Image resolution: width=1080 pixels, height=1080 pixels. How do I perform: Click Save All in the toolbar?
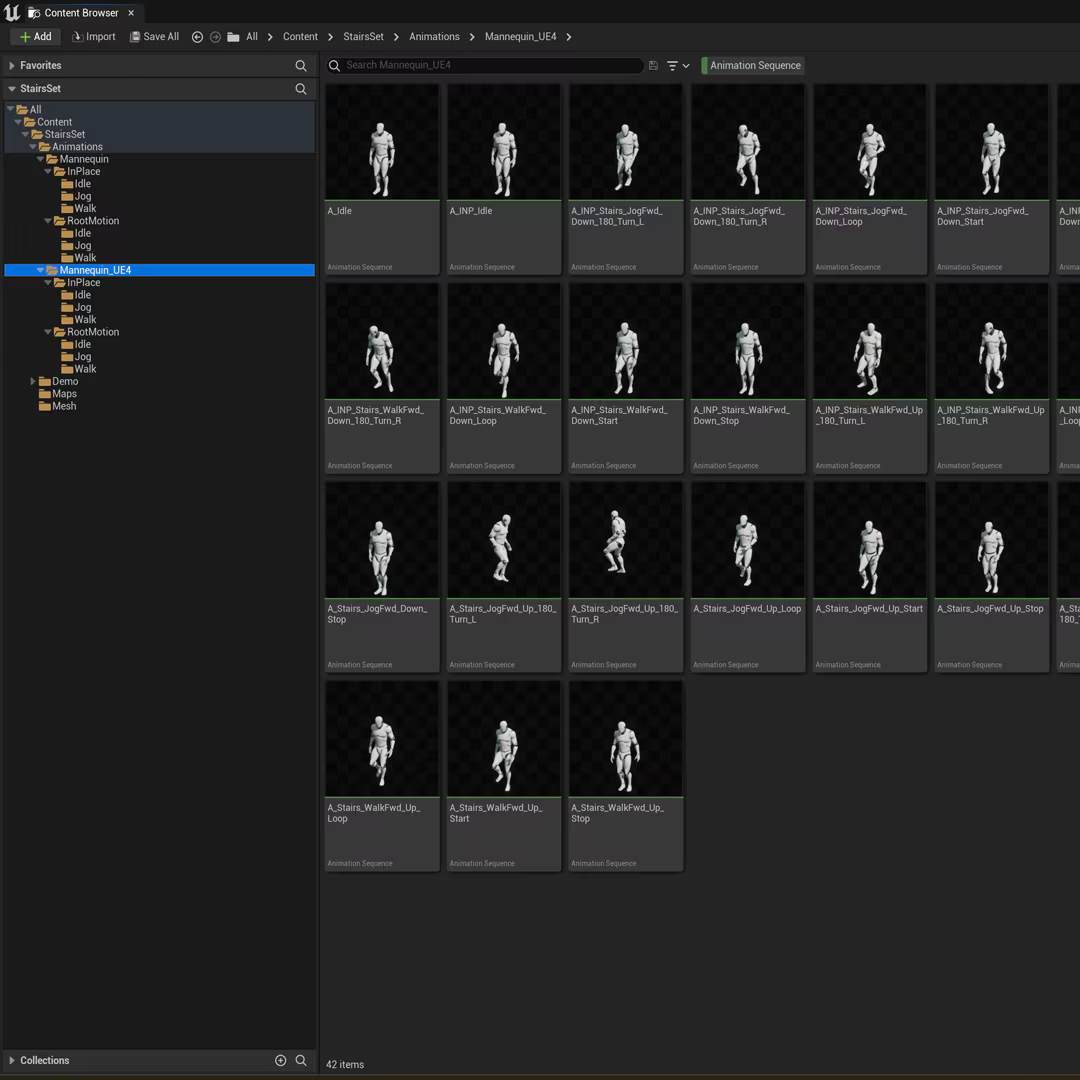pyautogui.click(x=154, y=37)
